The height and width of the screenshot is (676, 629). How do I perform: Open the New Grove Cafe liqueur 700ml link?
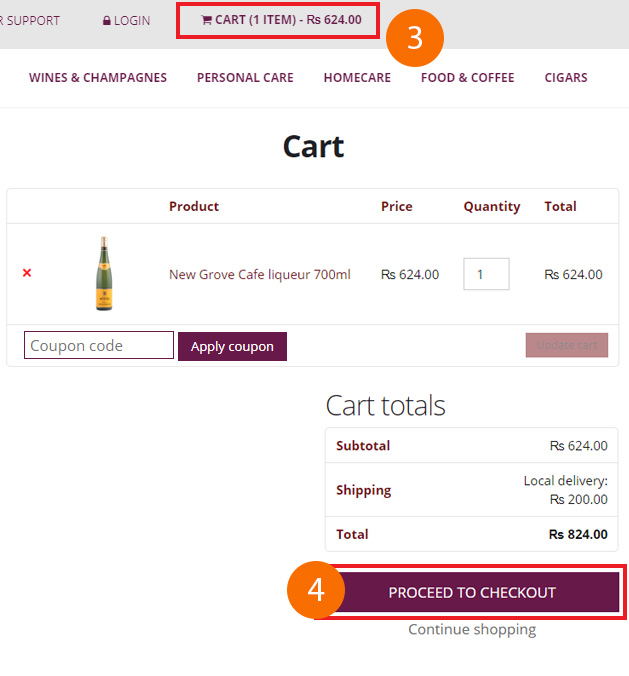pos(259,274)
